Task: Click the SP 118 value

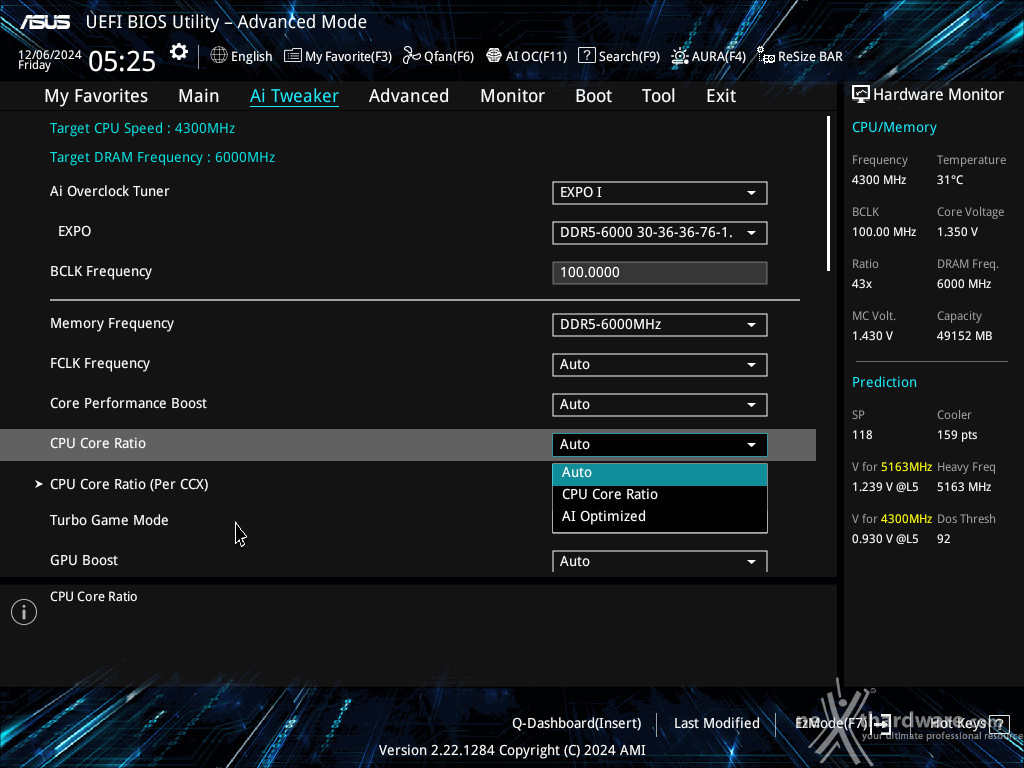Action: [x=862, y=435]
